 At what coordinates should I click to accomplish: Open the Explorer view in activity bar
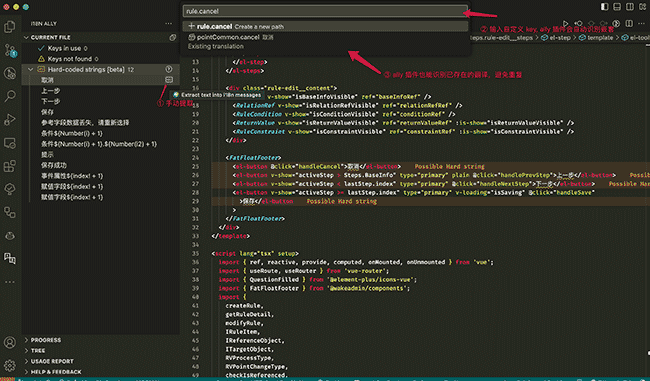pyautogui.click(x=10, y=27)
